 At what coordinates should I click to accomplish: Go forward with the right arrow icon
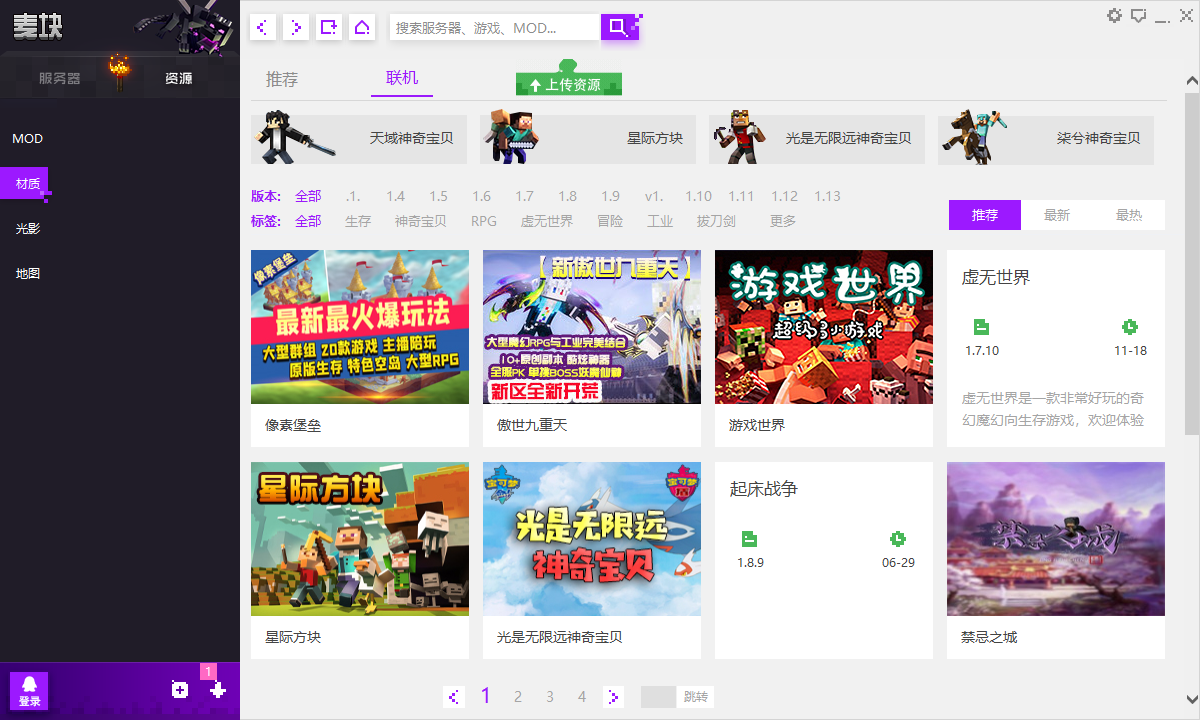point(296,27)
